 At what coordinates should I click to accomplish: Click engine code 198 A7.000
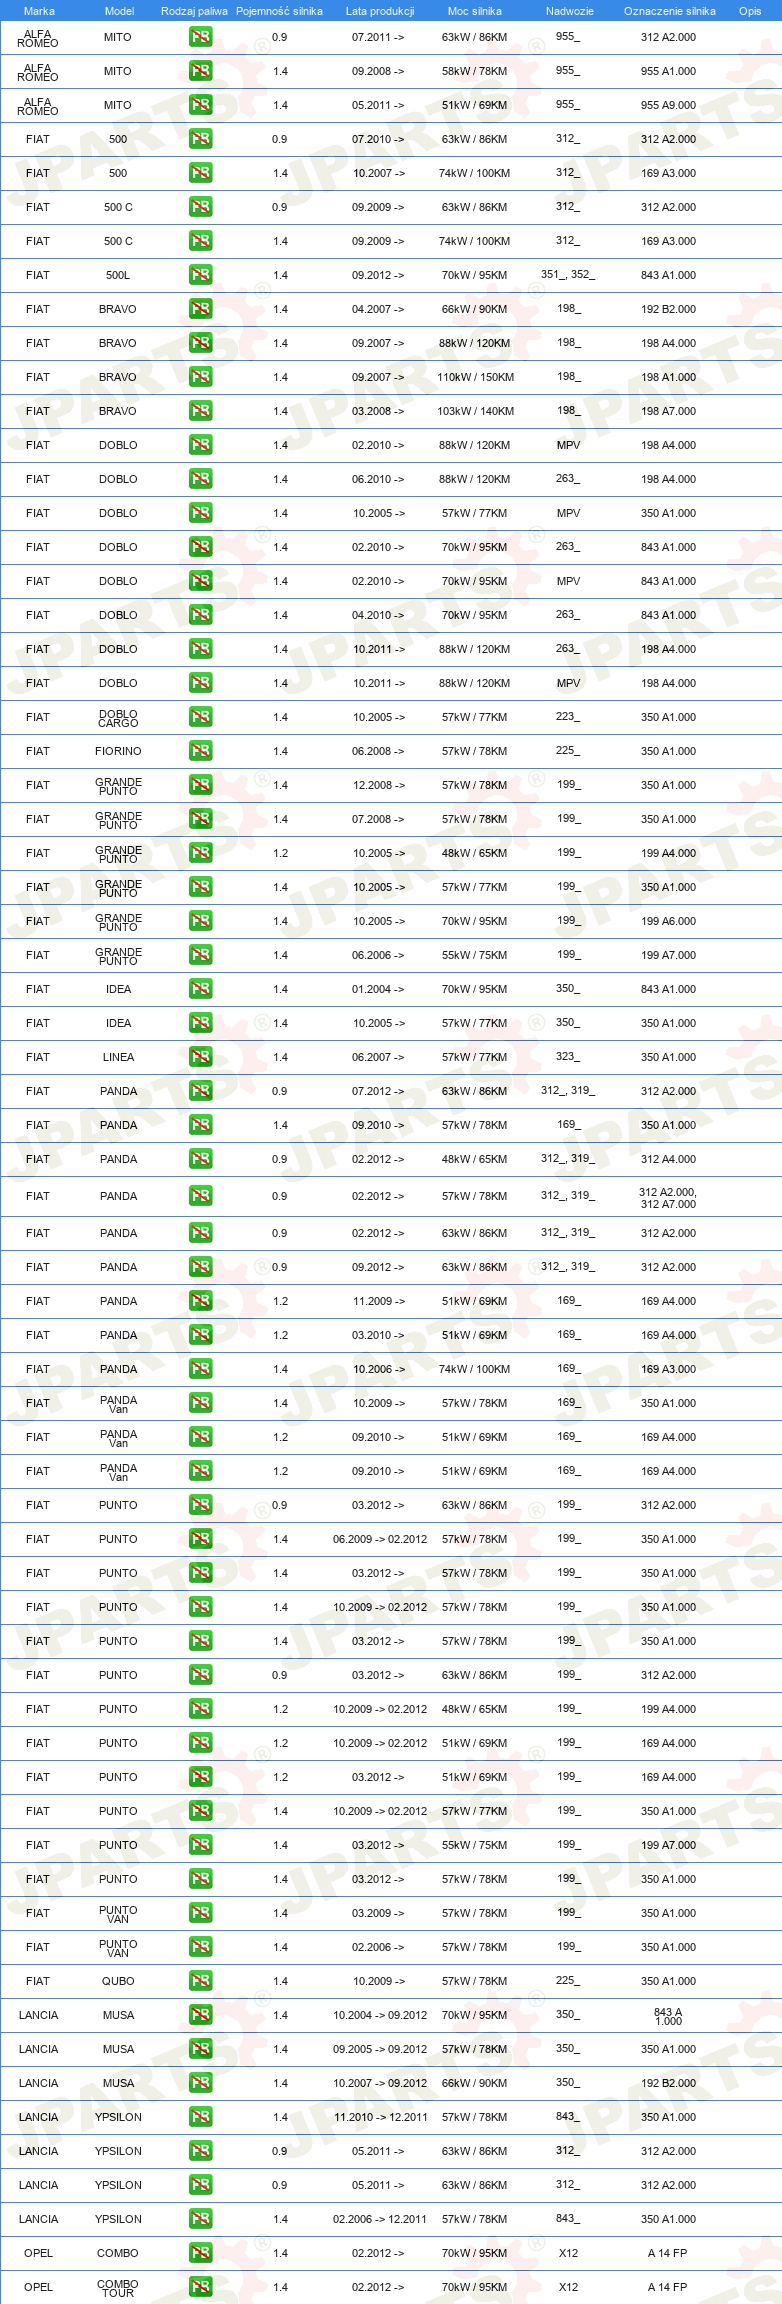(669, 411)
